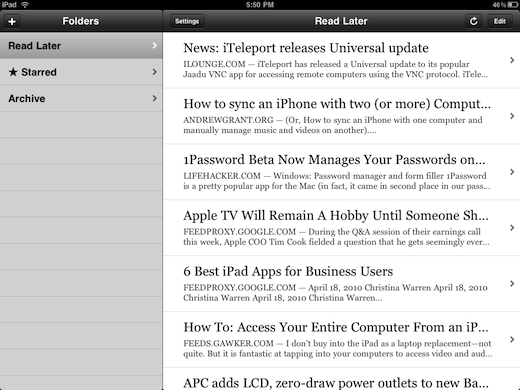The width and height of the screenshot is (520, 390).
Task: Tap the Edit button
Action: coord(500,21)
